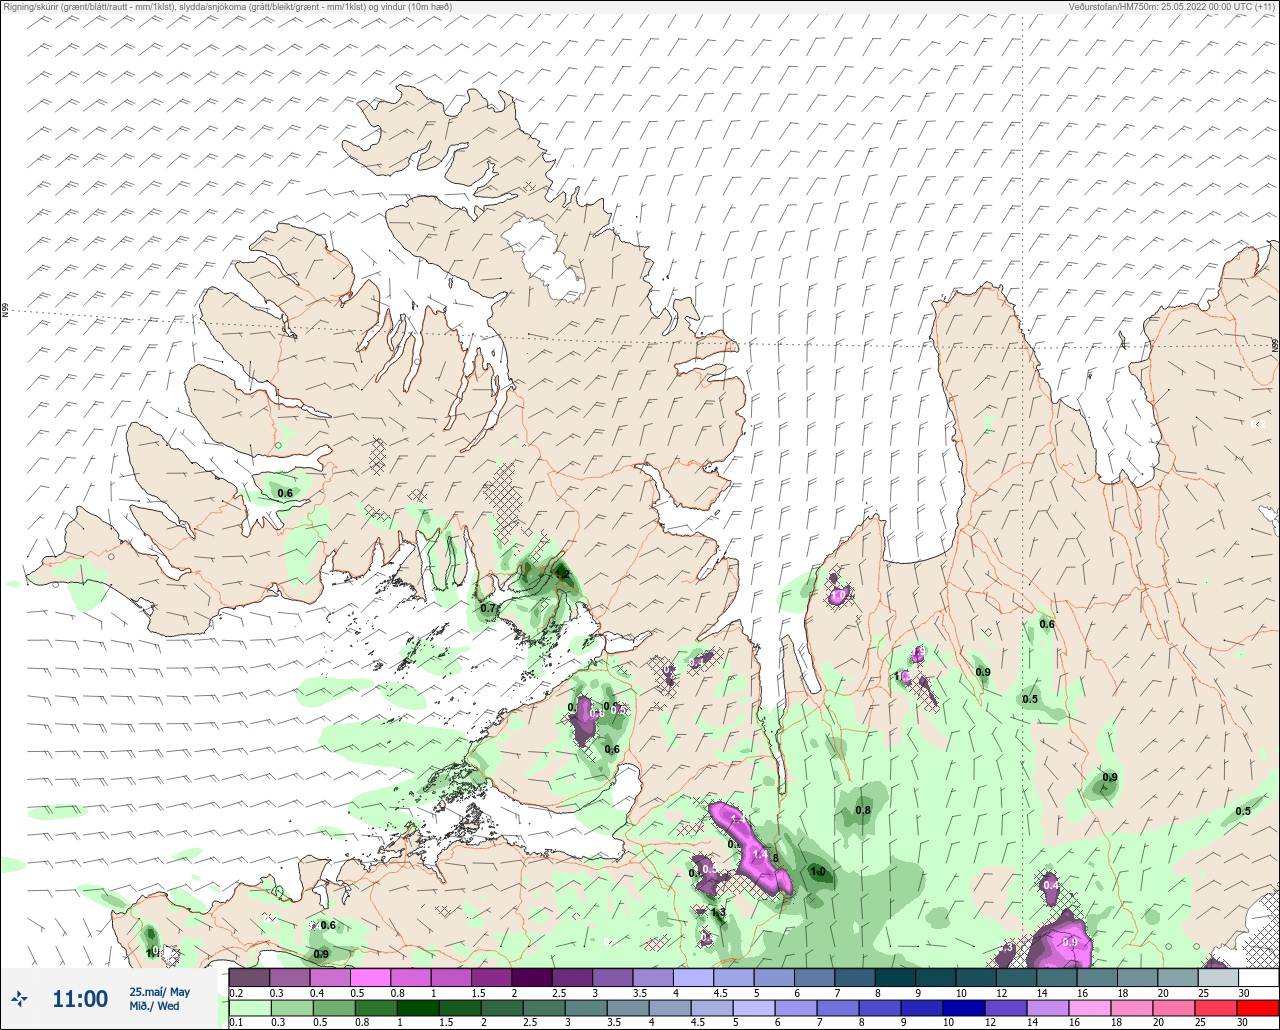This screenshot has height=1030, width=1280.
Task: Select the lightest green 0.1 legend swatch
Action: coord(249,1007)
